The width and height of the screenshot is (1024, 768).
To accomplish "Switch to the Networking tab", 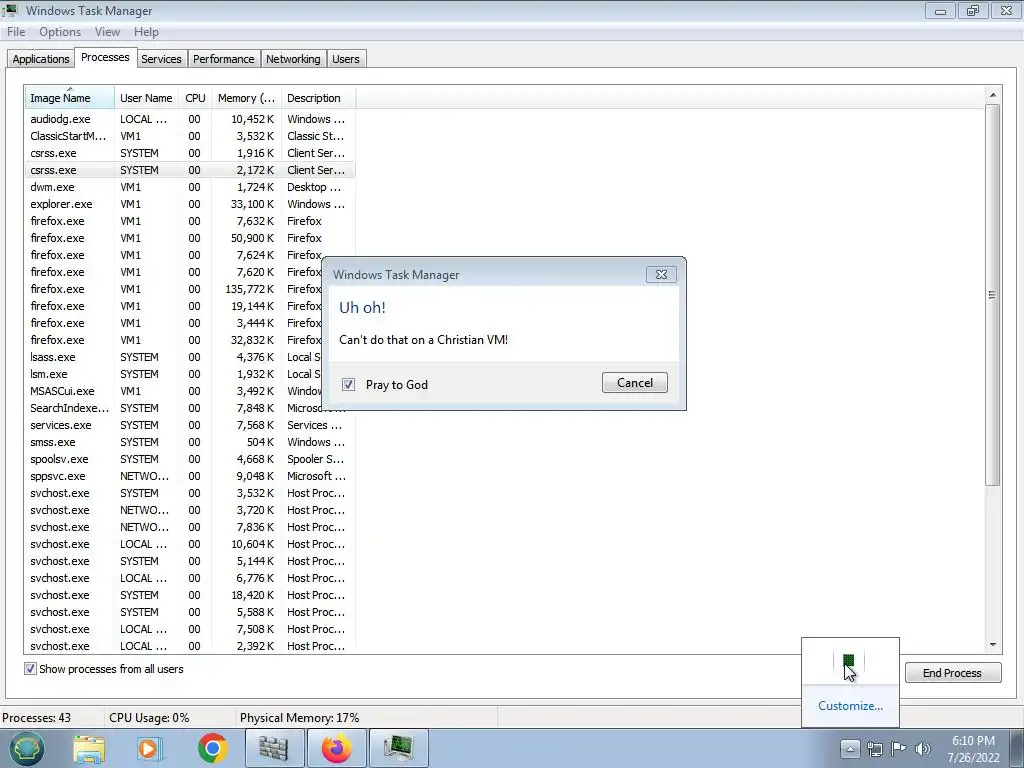I will (293, 59).
